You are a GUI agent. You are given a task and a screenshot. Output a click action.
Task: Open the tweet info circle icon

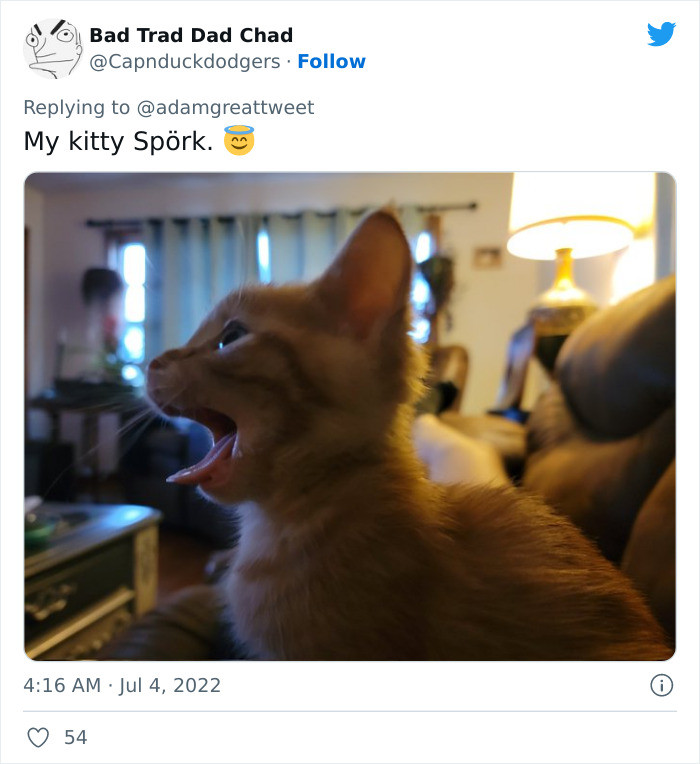point(662,685)
